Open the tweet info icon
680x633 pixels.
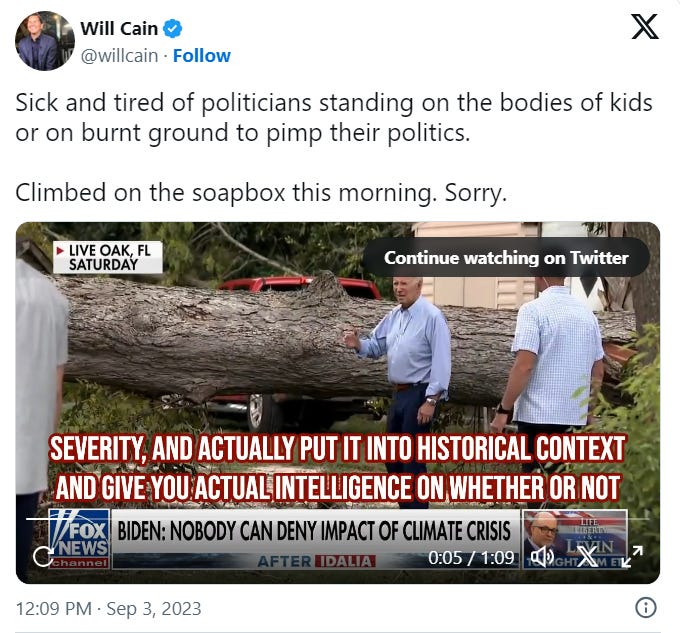click(646, 607)
